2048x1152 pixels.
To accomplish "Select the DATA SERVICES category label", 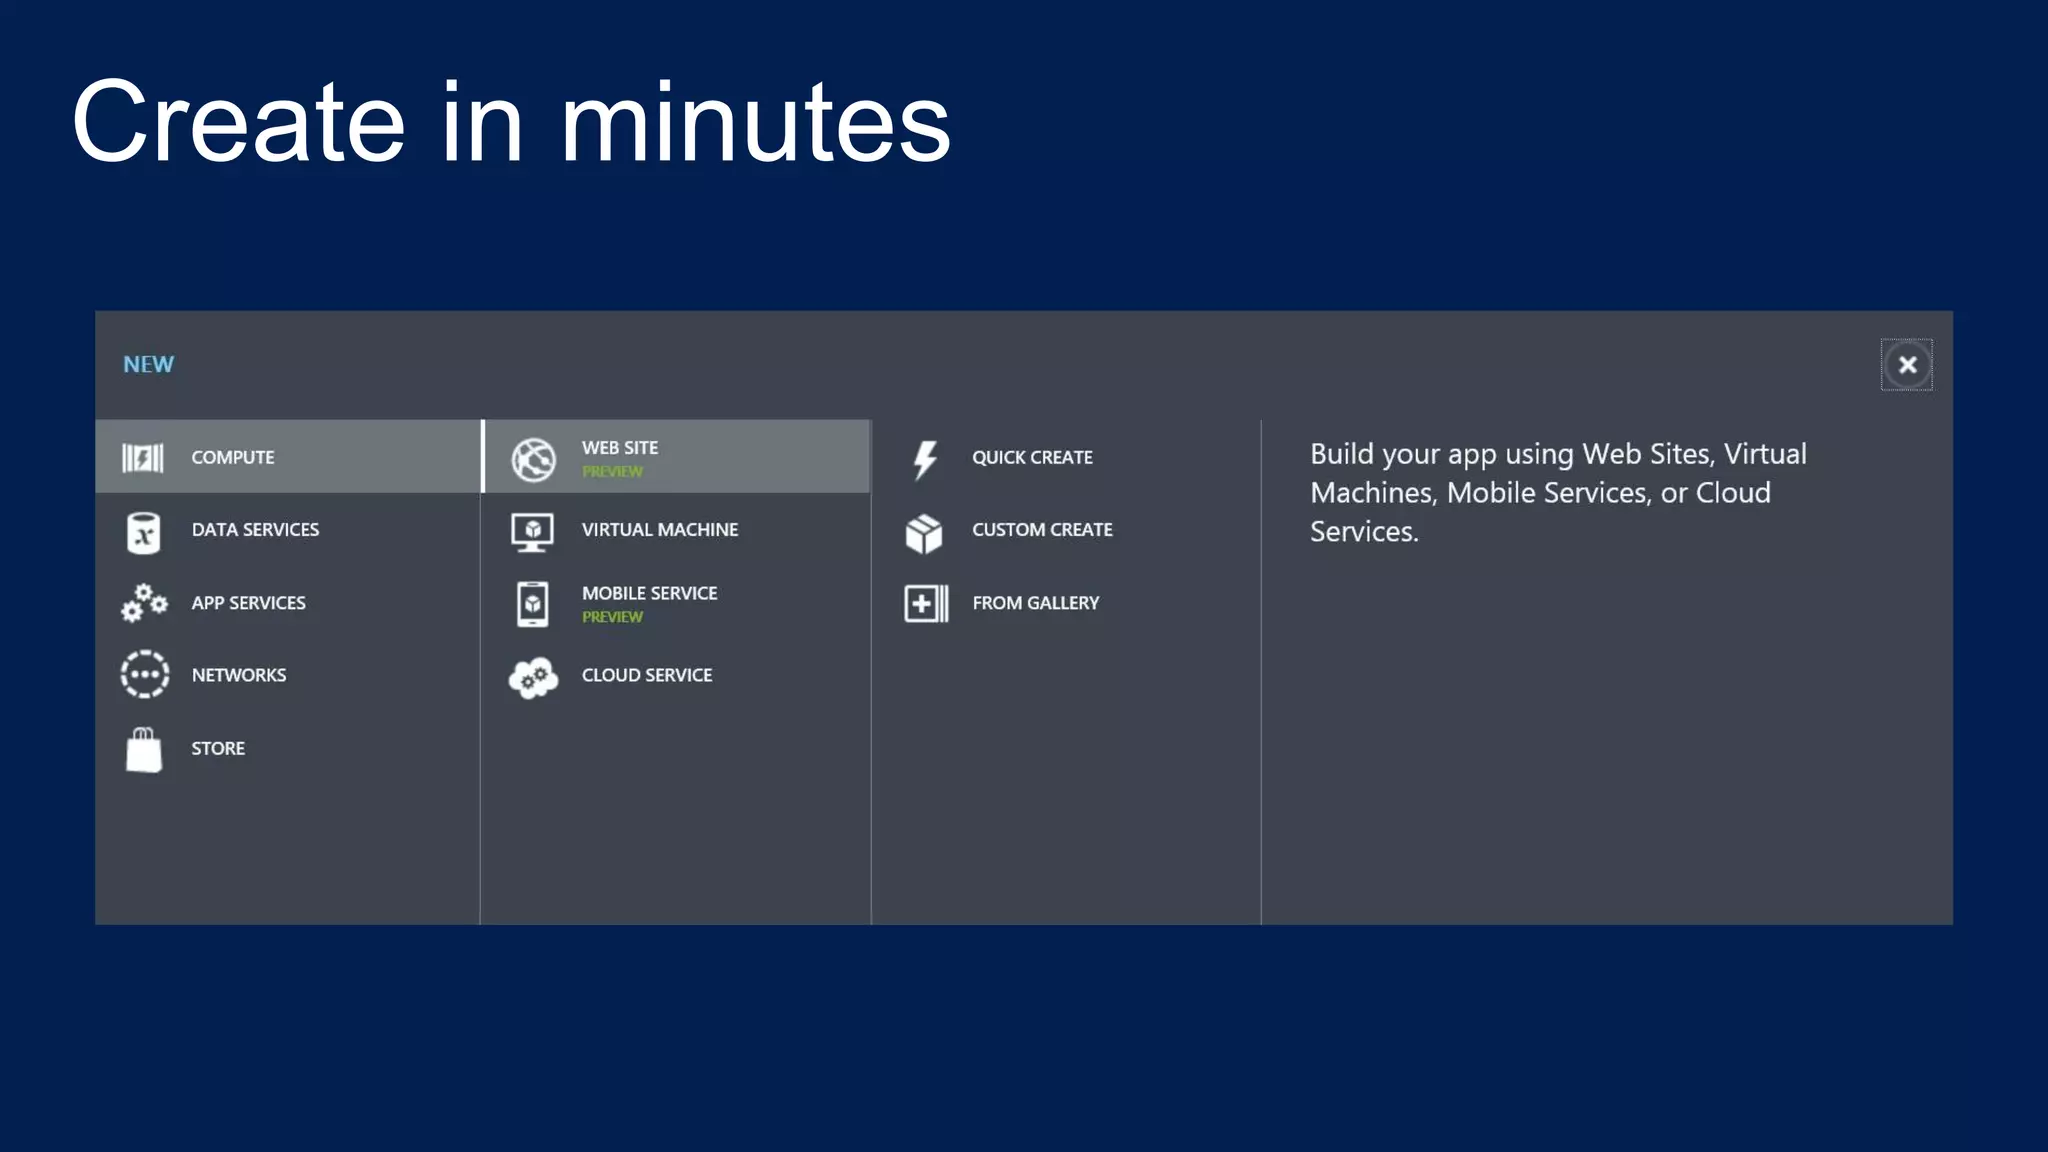I will coord(255,530).
